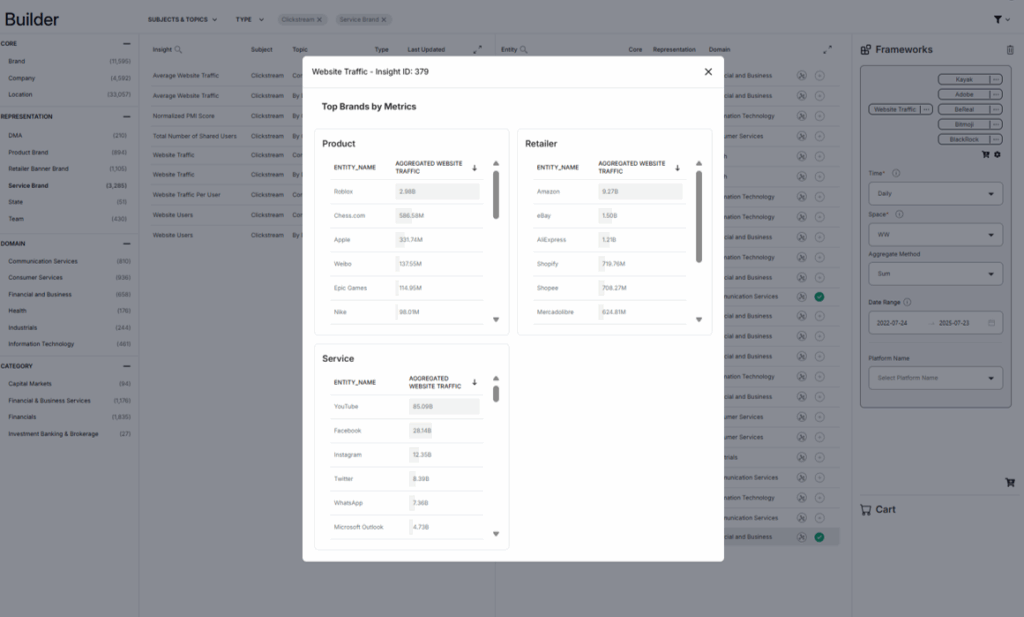Image resolution: width=1024 pixels, height=617 pixels.
Task: Sort Product table by aggregated website traffic arrow
Action: (475, 168)
